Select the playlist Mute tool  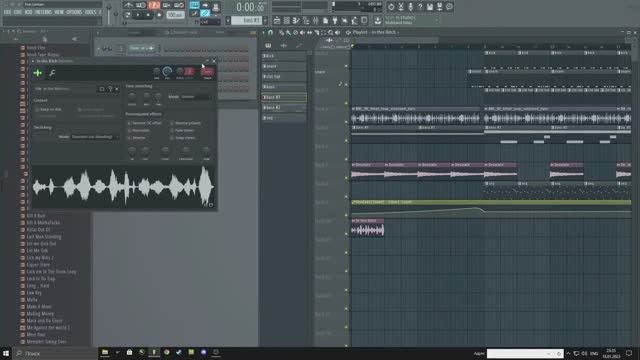(302, 32)
